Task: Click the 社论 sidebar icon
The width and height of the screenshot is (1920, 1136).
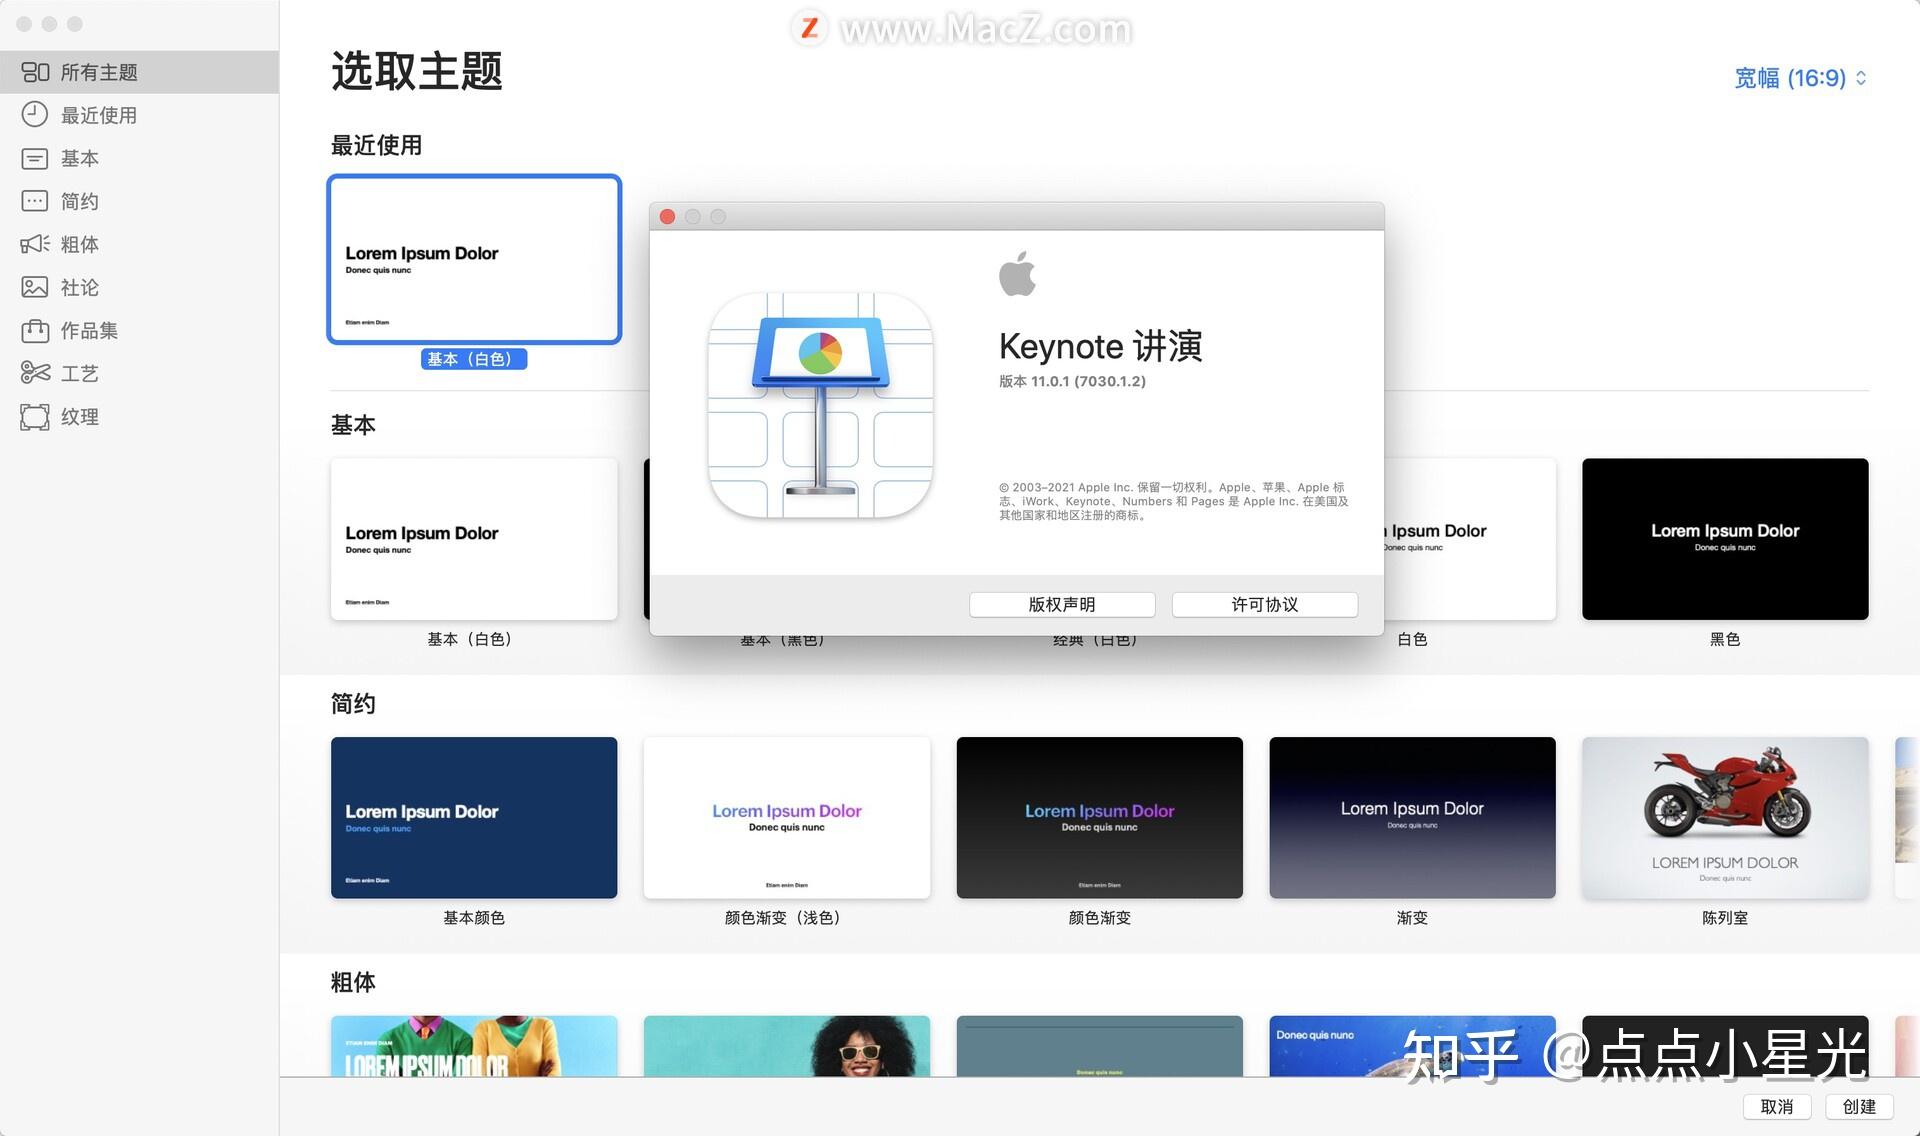Action: pos(36,287)
